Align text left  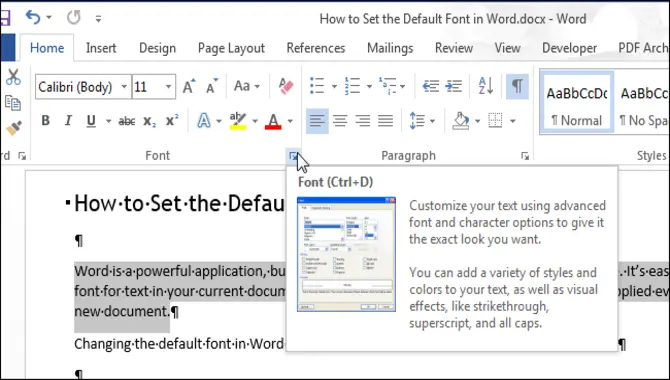pos(317,121)
